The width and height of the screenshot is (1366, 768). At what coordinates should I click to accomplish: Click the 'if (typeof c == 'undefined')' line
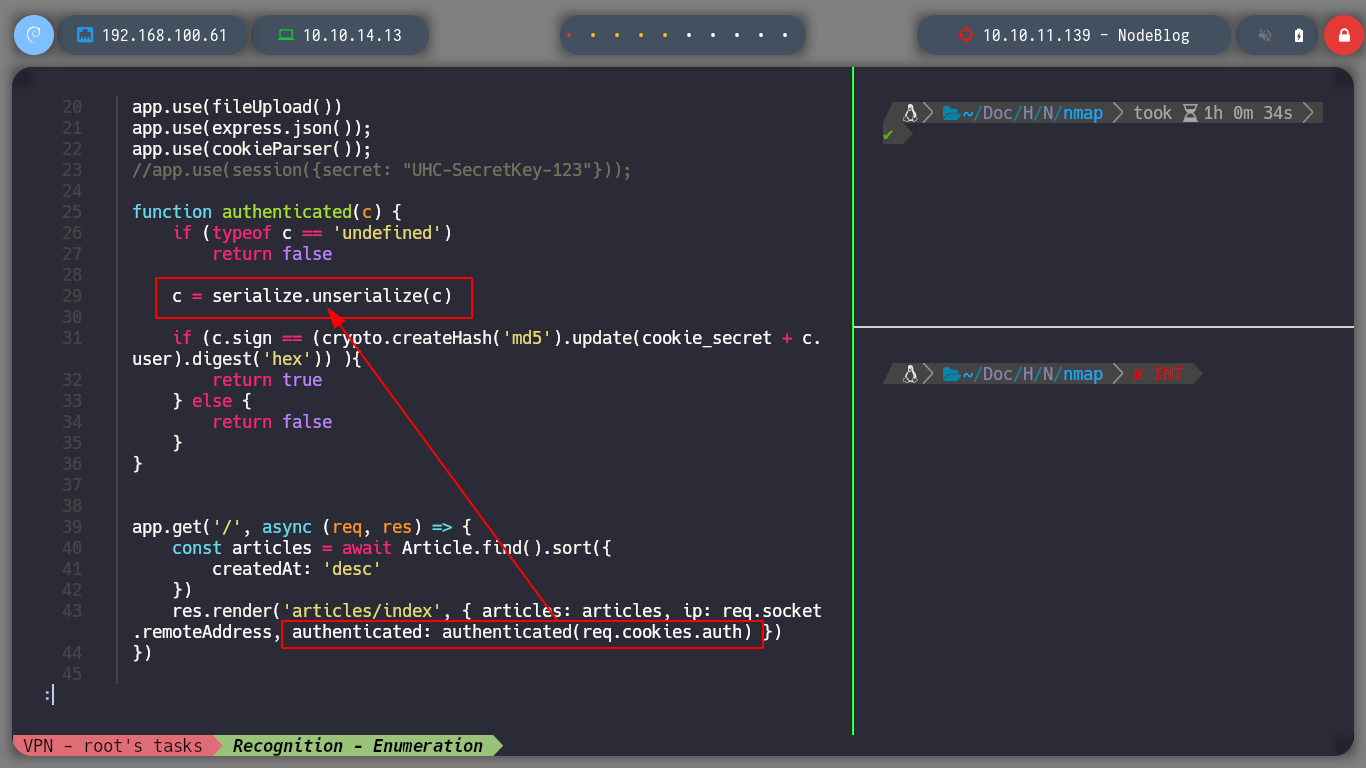click(x=312, y=233)
